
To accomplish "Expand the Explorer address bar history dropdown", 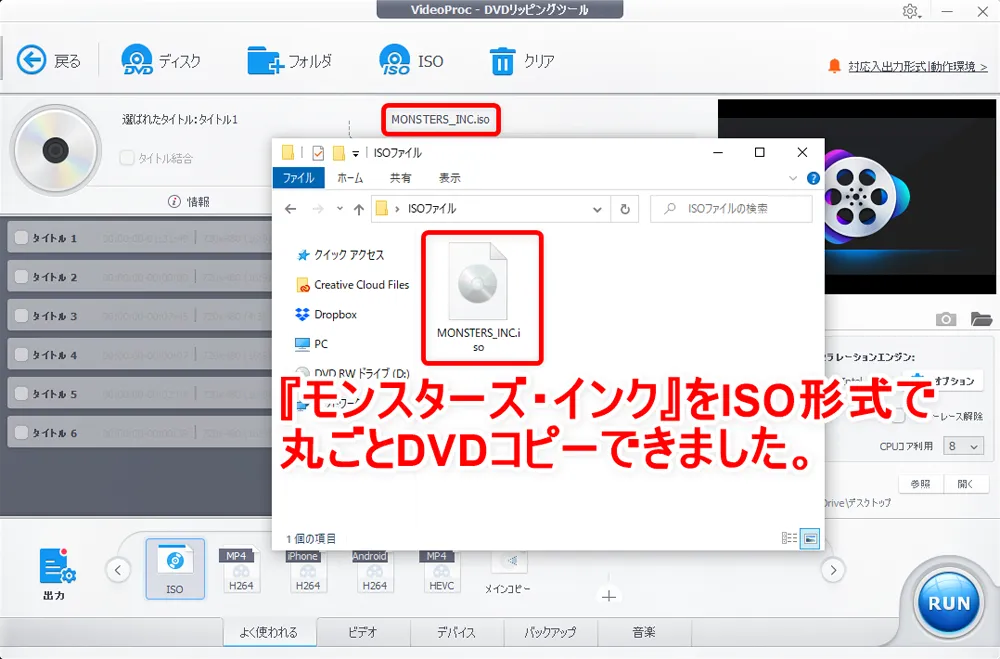I will (x=597, y=209).
